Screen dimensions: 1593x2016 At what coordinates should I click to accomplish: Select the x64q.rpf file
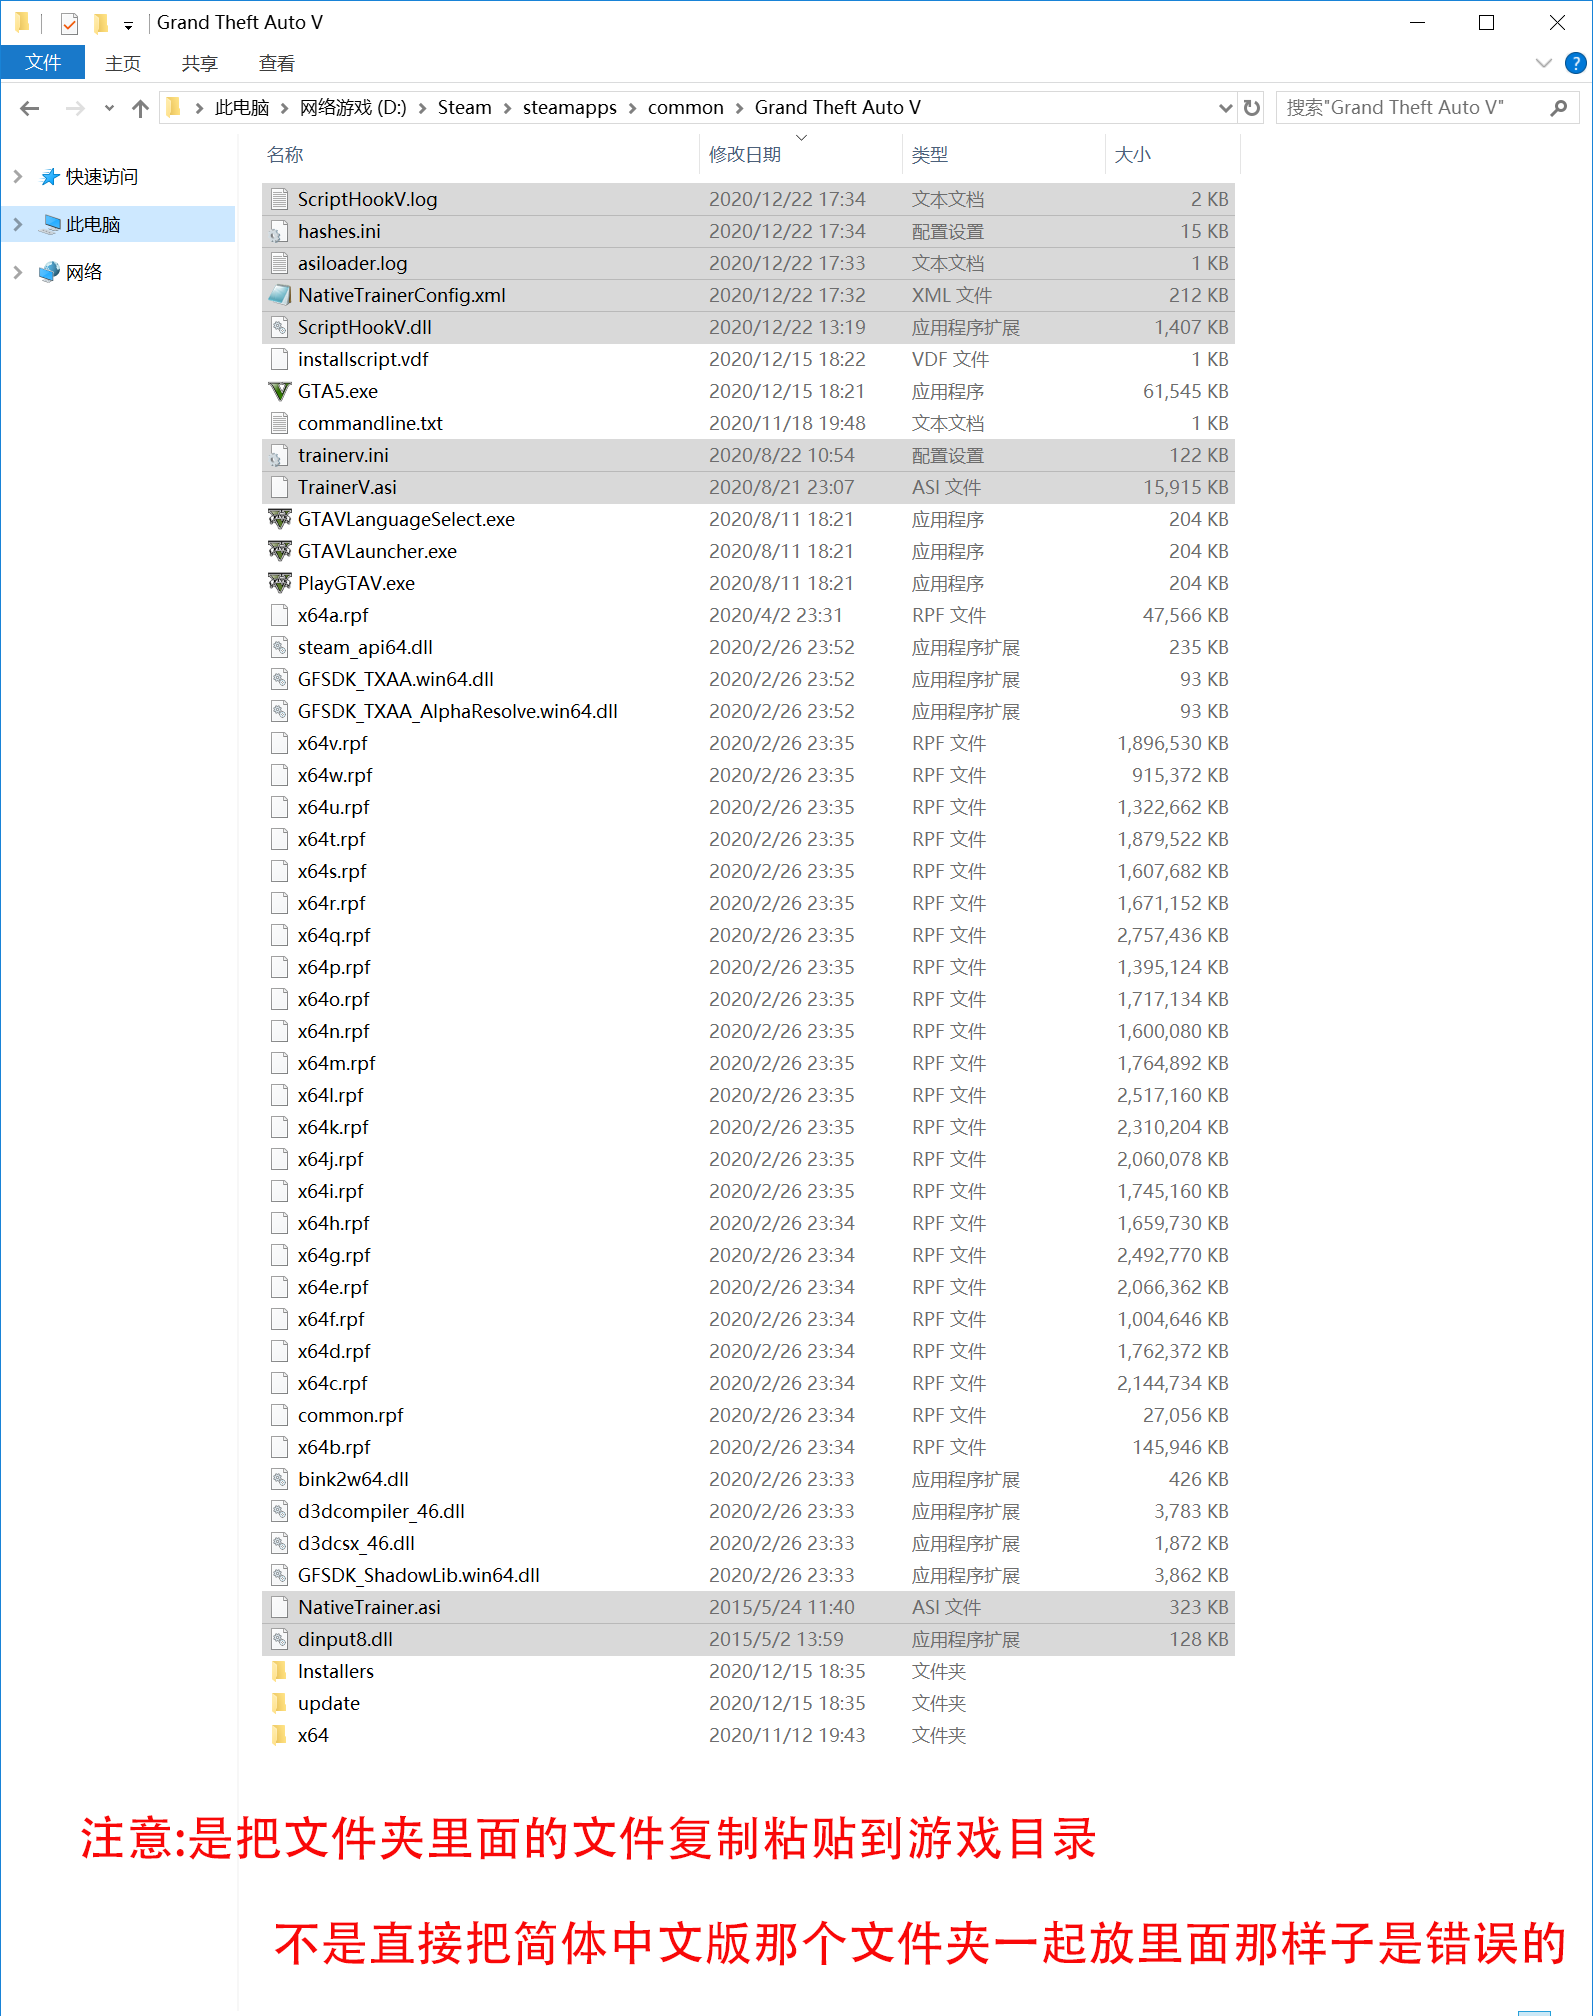tap(748, 935)
